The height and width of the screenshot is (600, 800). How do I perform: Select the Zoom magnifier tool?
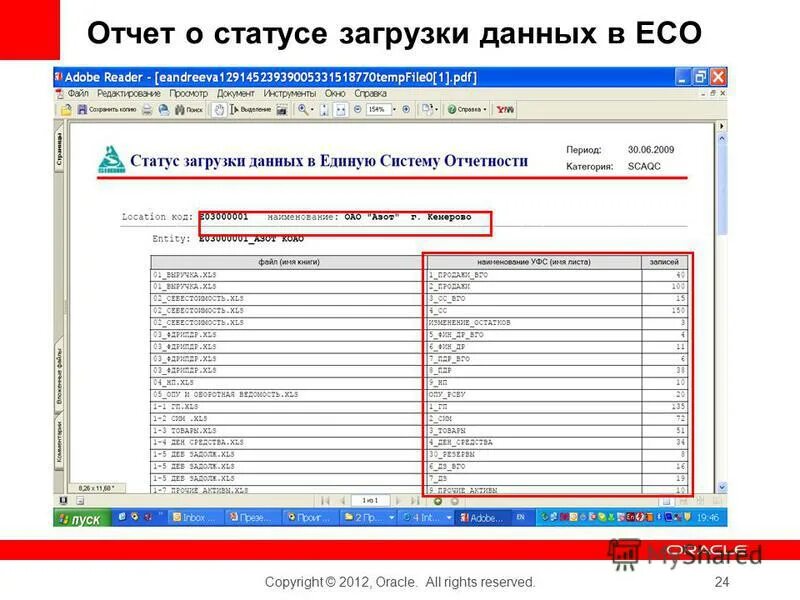point(302,110)
